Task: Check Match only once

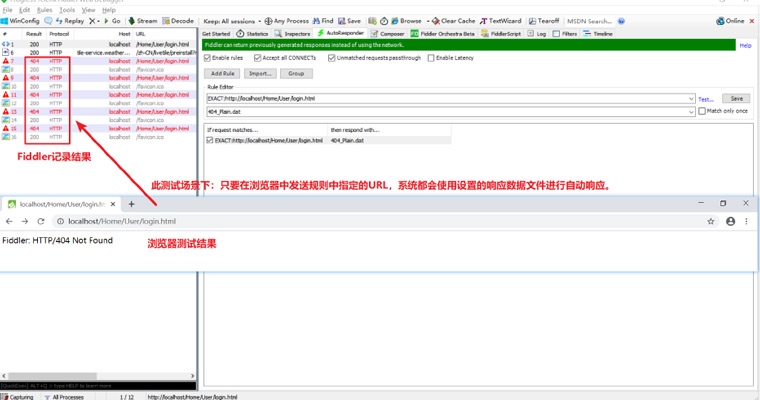Action: (x=702, y=111)
